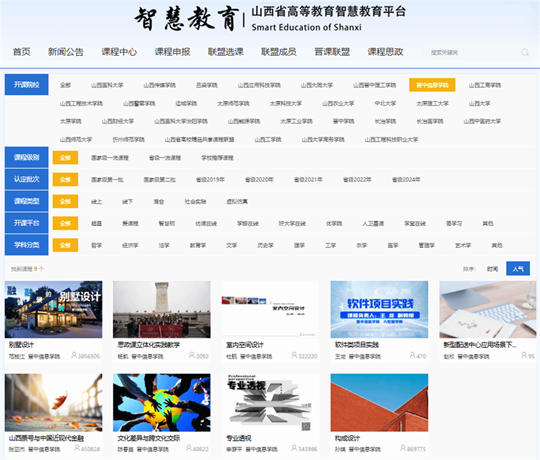
Task: Filter by 山西大同大学
Action: click(x=316, y=85)
